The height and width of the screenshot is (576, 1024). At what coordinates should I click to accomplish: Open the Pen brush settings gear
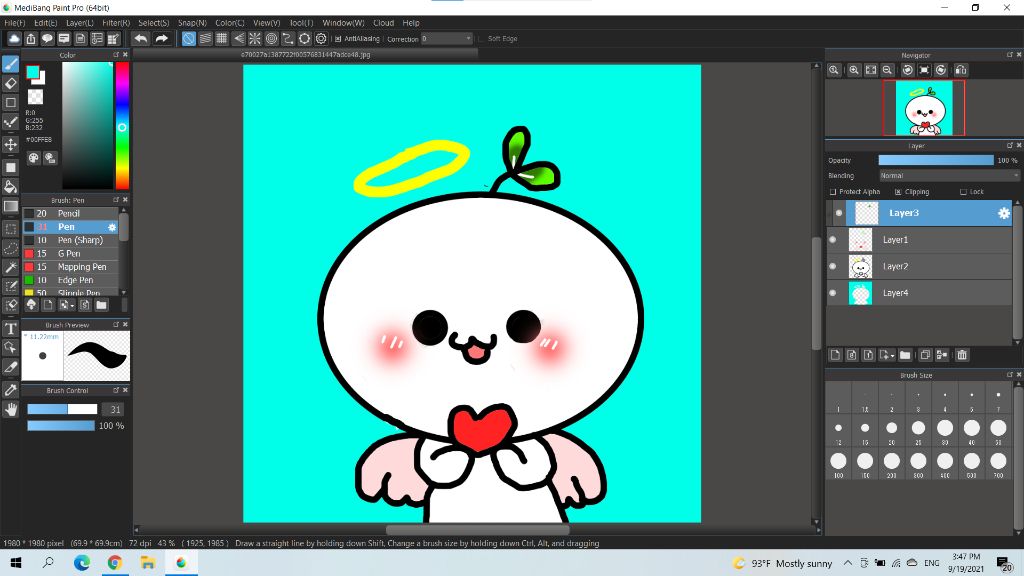pos(112,227)
